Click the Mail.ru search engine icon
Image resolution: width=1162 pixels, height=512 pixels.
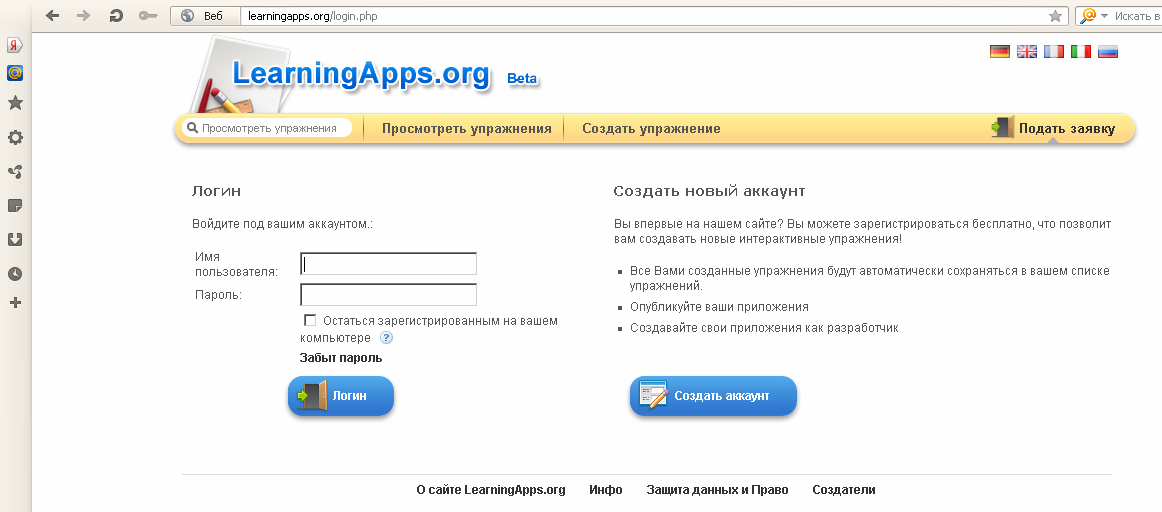pyautogui.click(x=1088, y=16)
